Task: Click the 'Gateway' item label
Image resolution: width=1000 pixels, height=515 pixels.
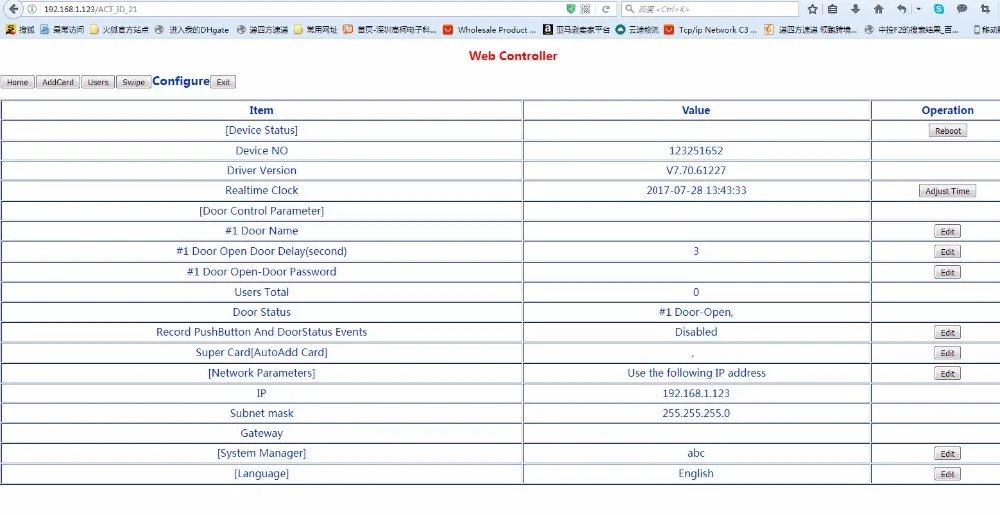Action: [x=261, y=433]
